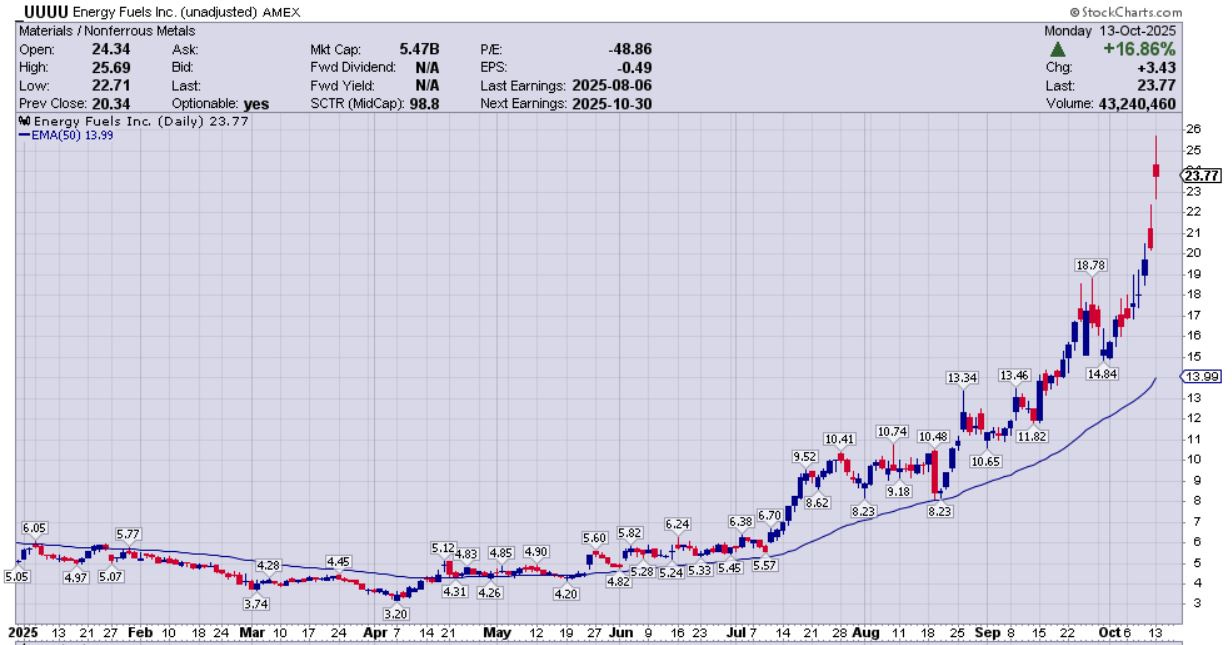Click the 5.12 high annotation

(443, 547)
